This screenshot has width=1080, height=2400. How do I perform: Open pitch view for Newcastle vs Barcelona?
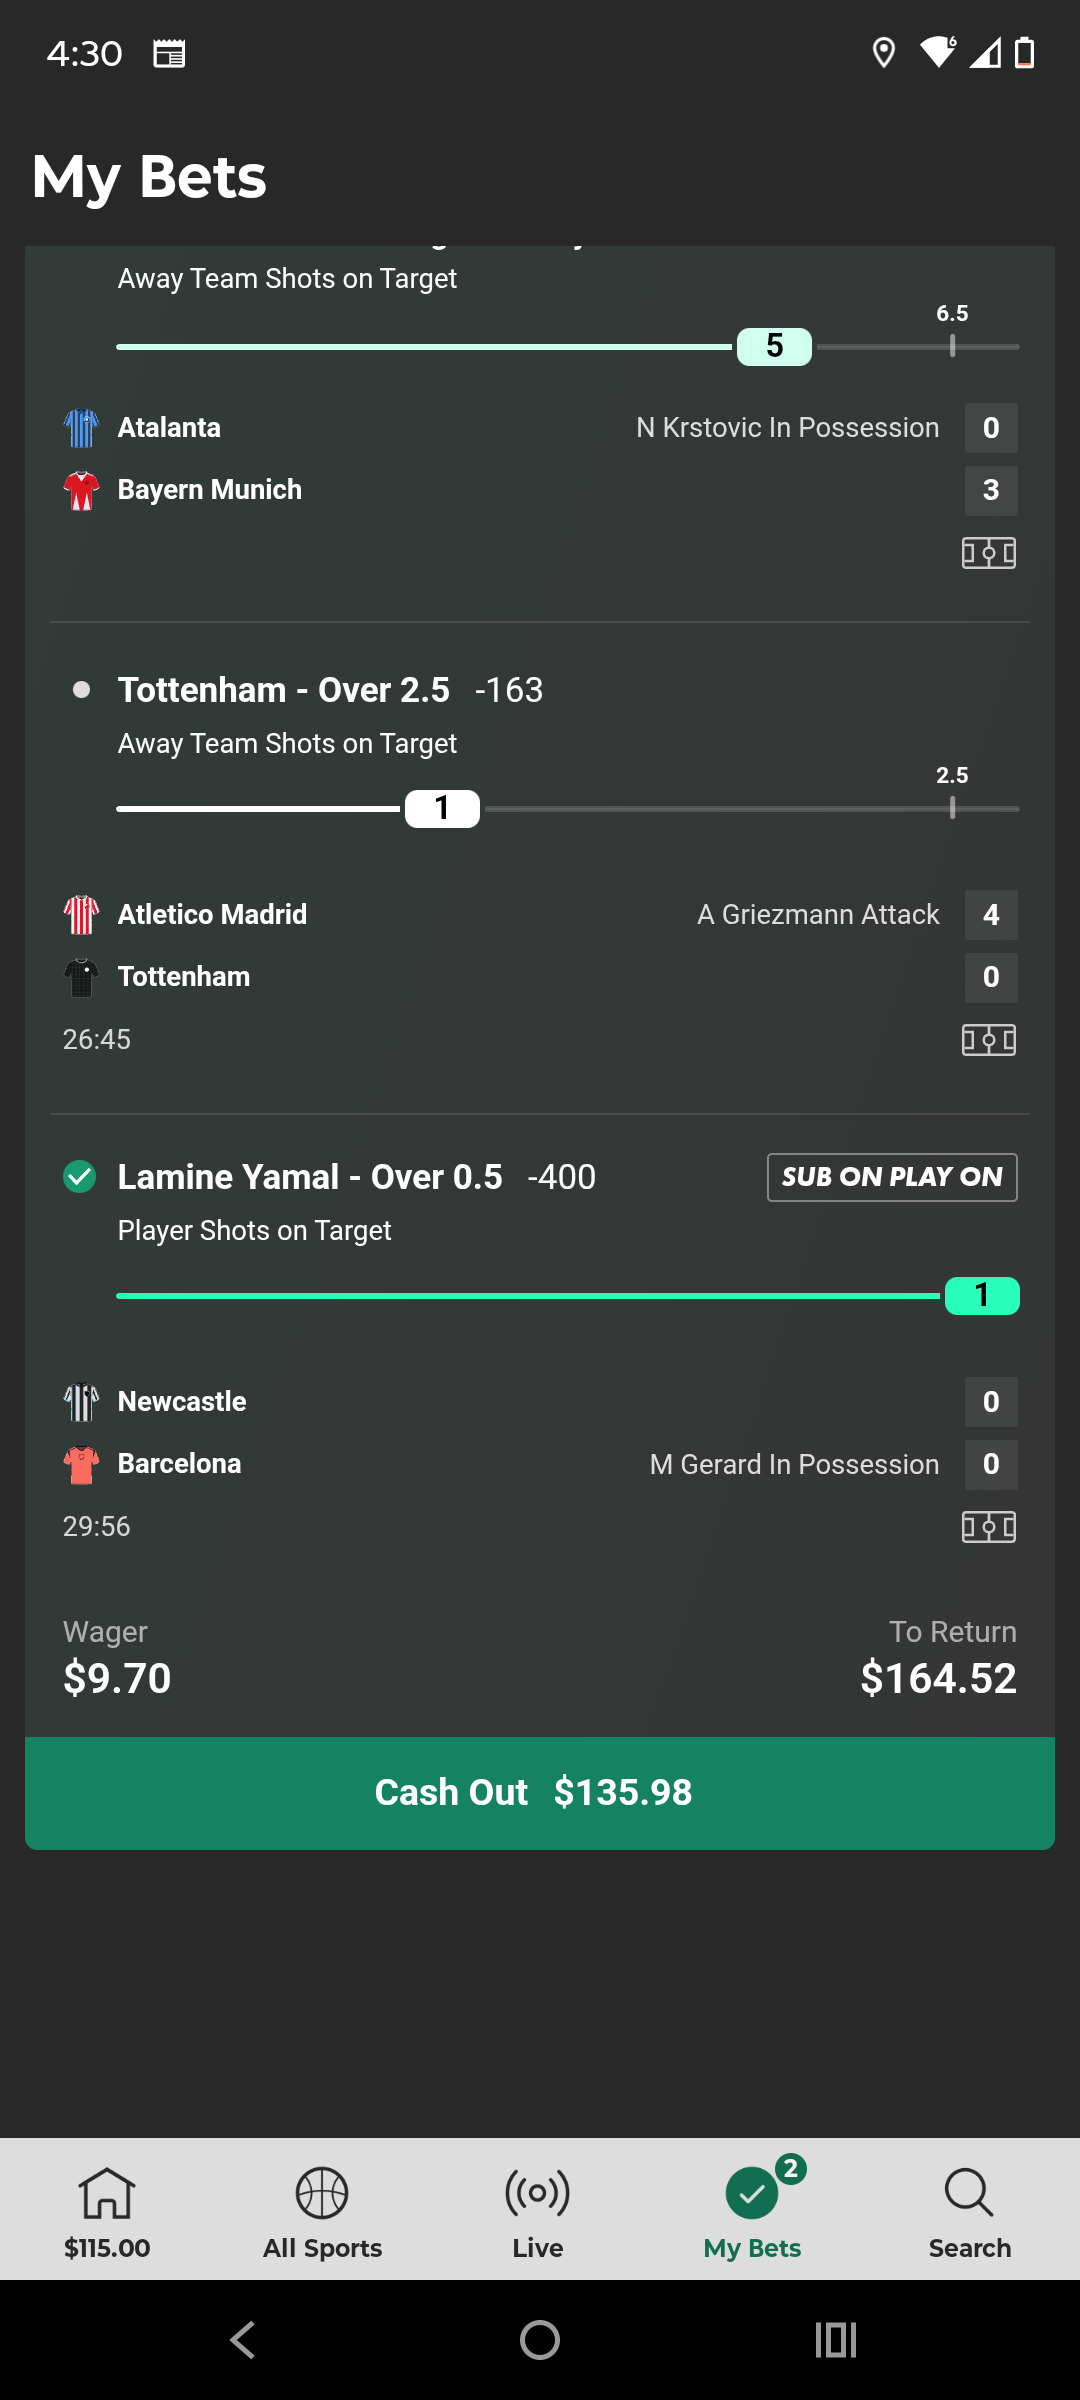coord(989,1527)
